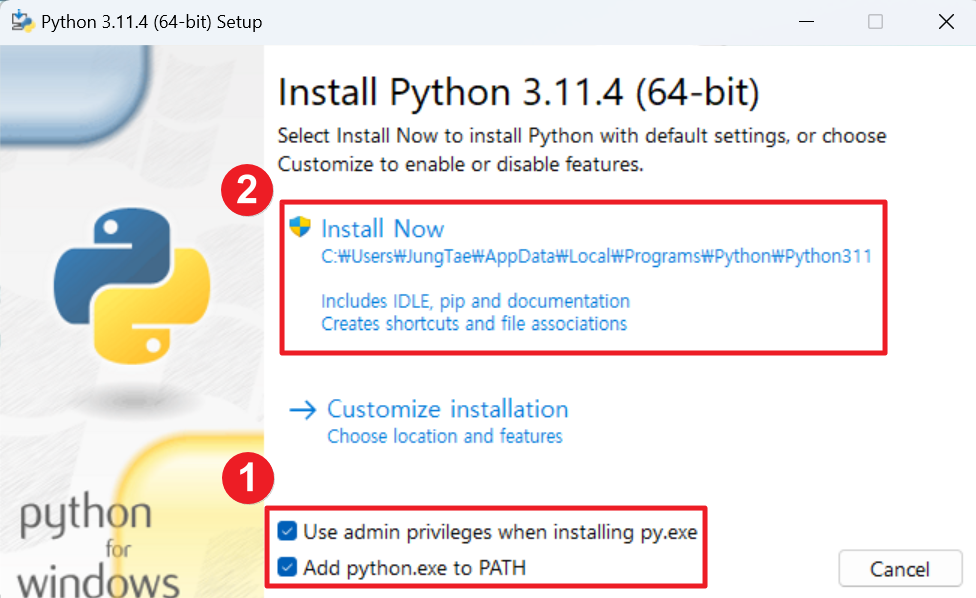Click the "Choose location and features" text
Screen dimensions: 976x598
445,436
